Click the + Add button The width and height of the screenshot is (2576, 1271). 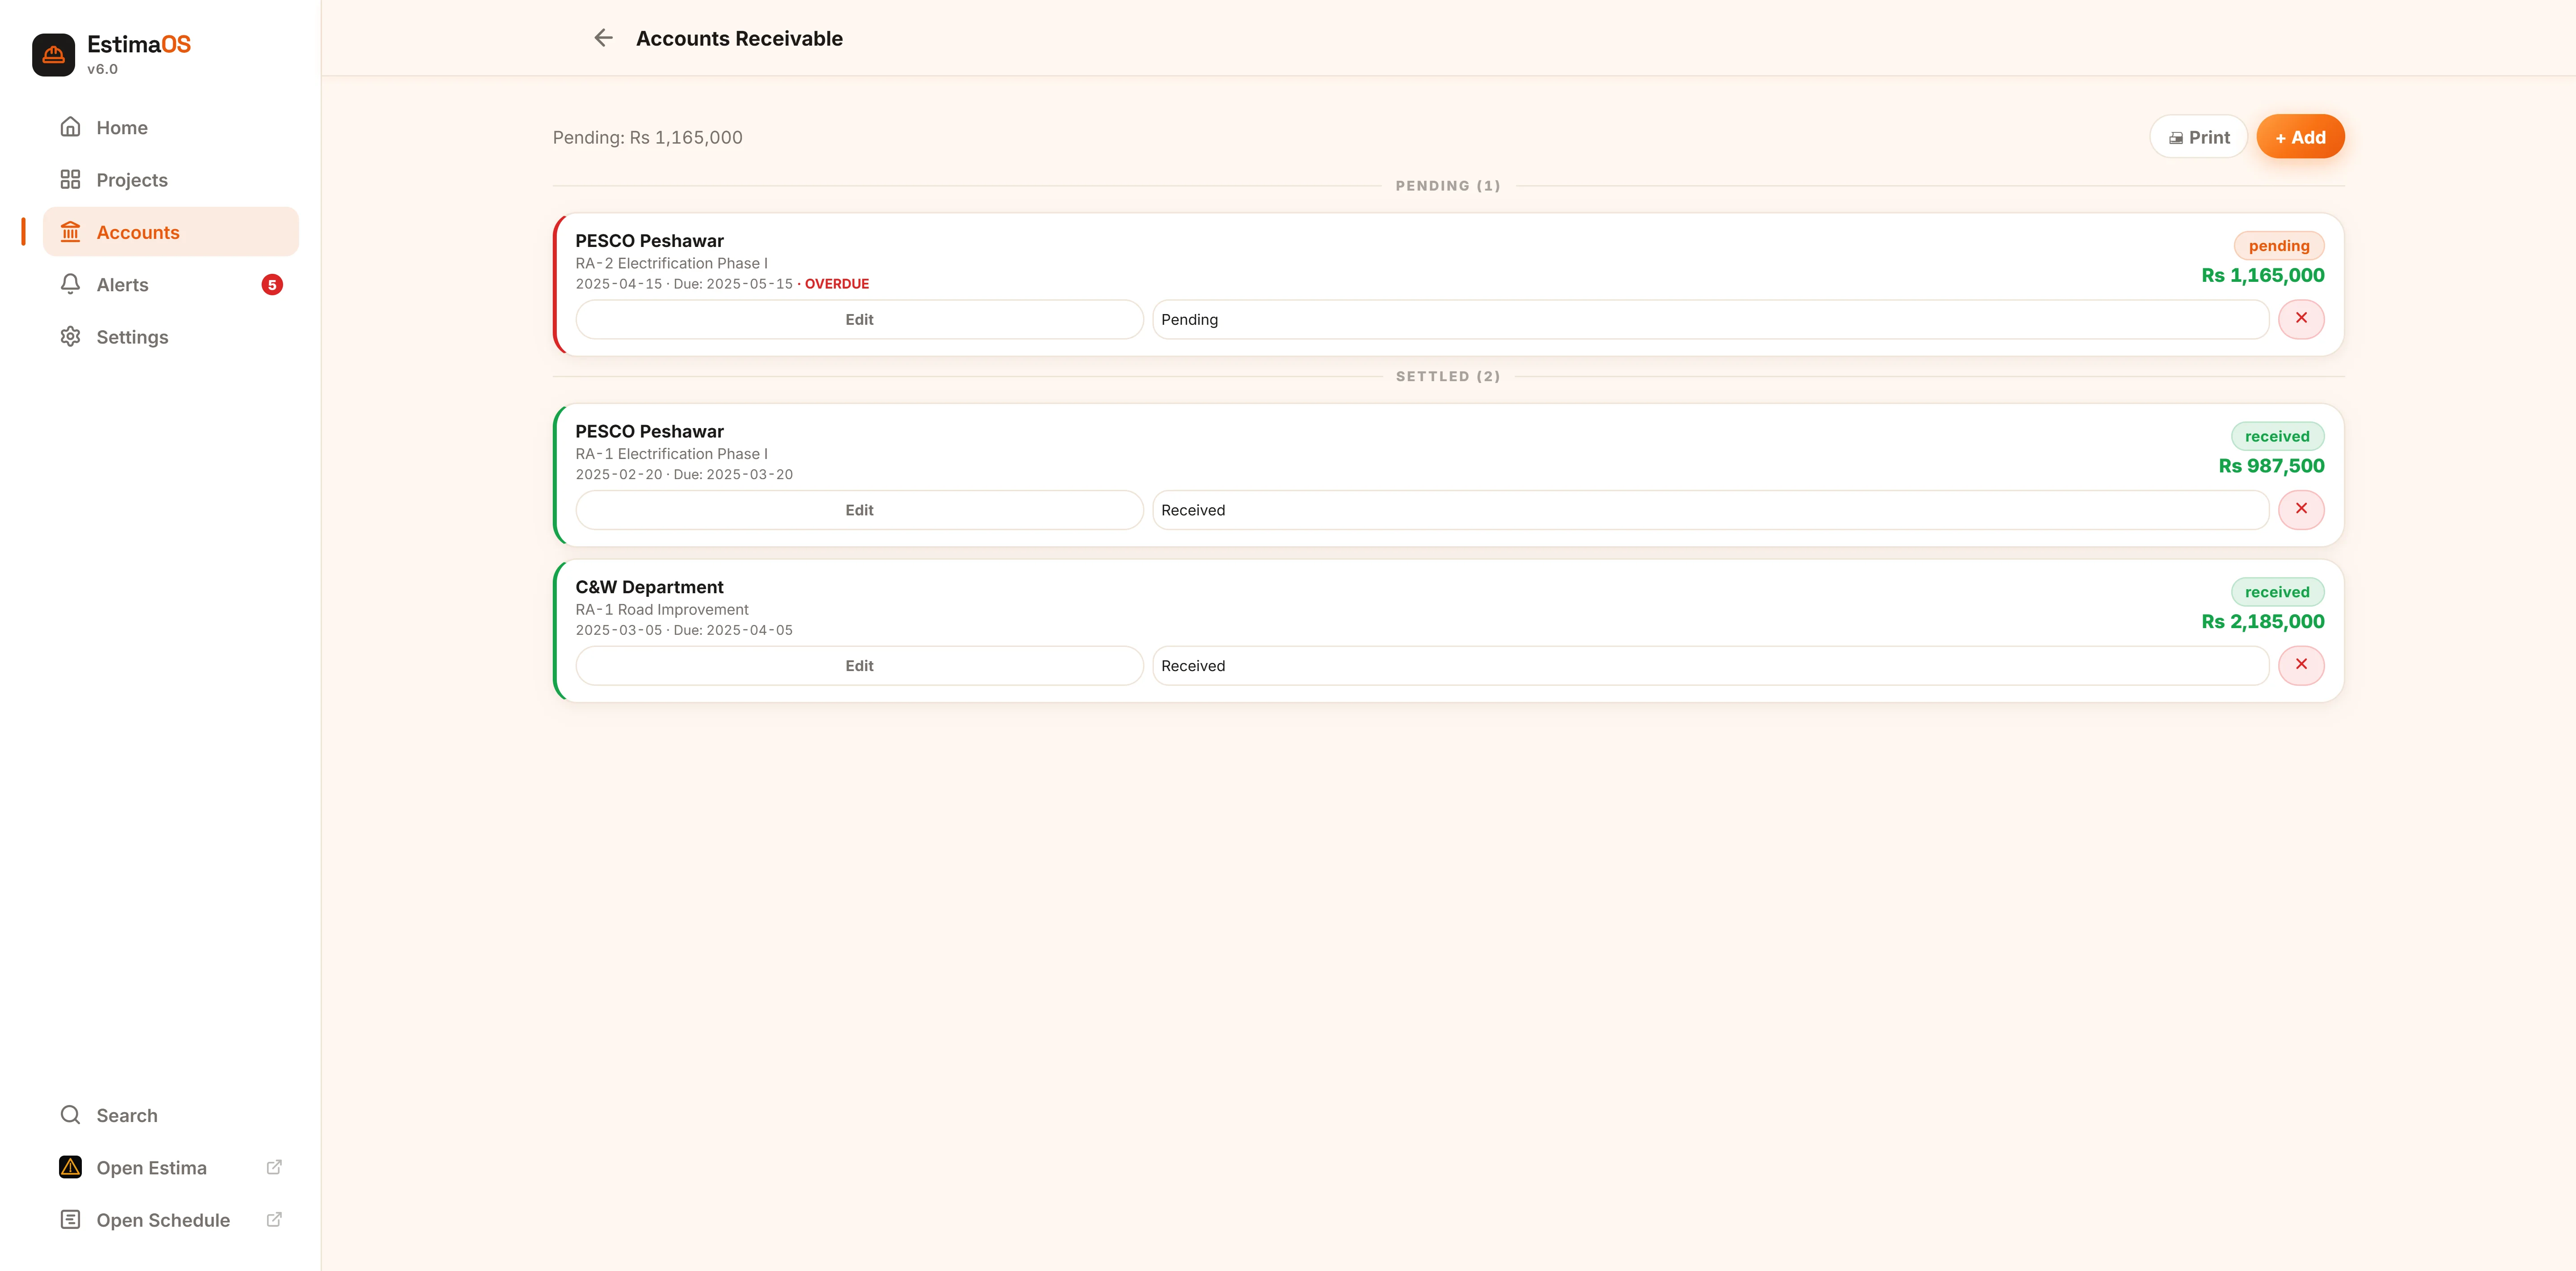click(2300, 137)
